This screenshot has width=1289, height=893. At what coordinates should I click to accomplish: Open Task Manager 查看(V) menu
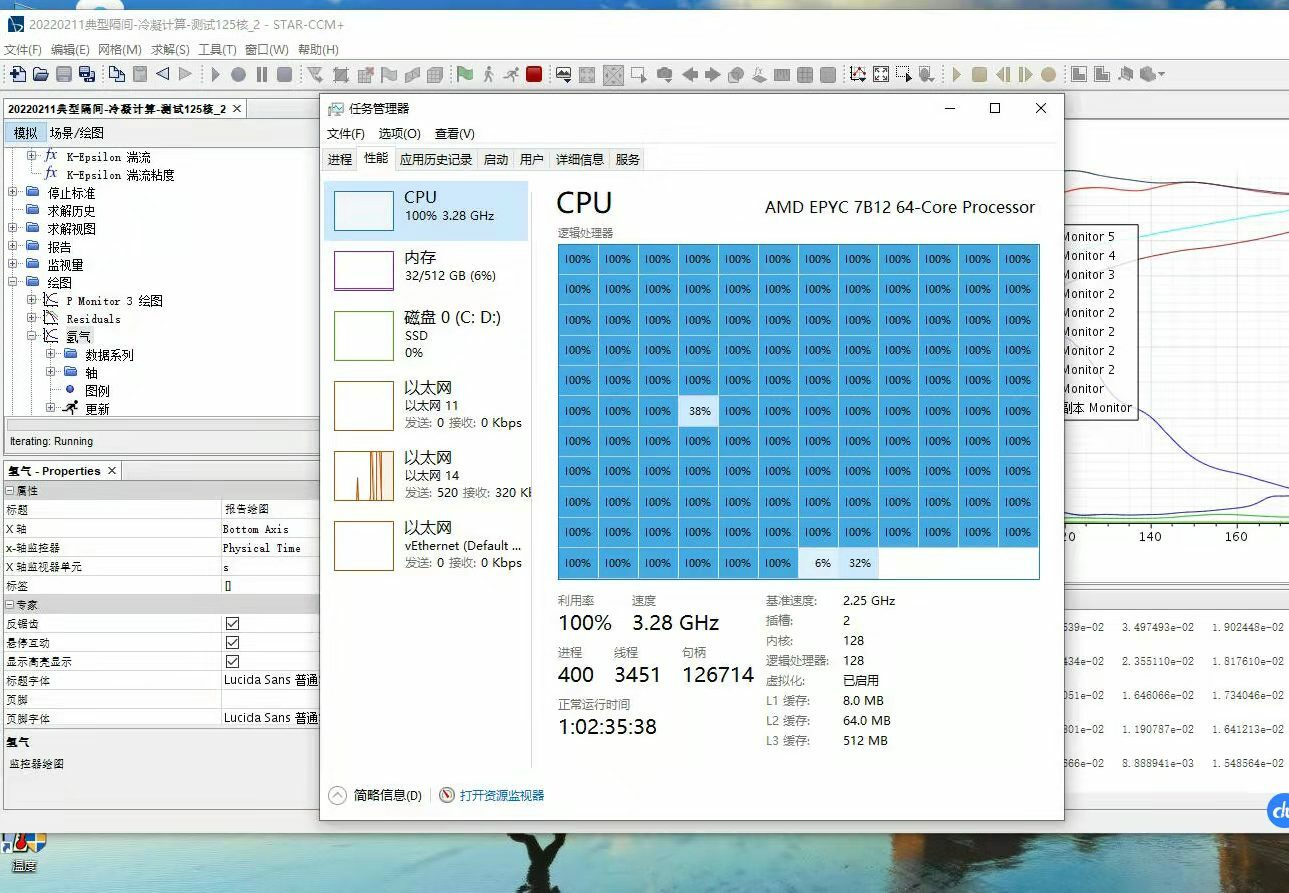click(x=454, y=133)
